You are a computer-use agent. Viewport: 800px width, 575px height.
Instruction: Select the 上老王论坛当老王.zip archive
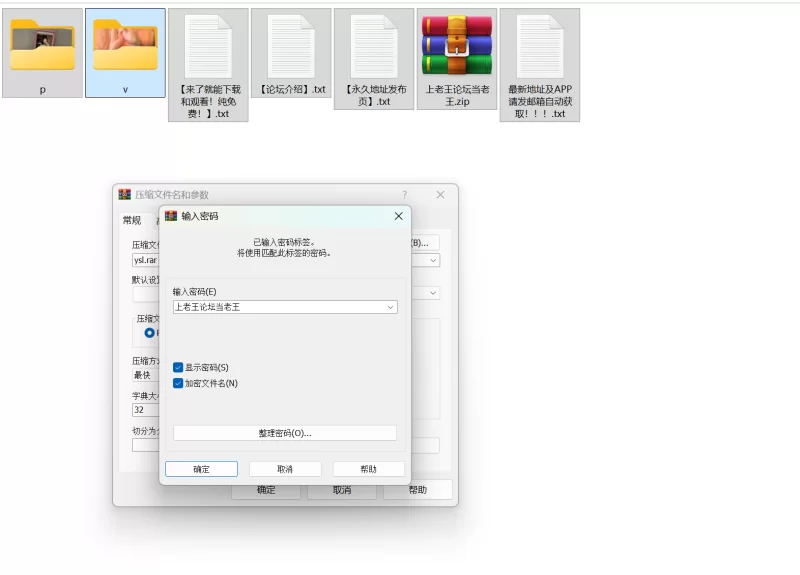tap(457, 59)
